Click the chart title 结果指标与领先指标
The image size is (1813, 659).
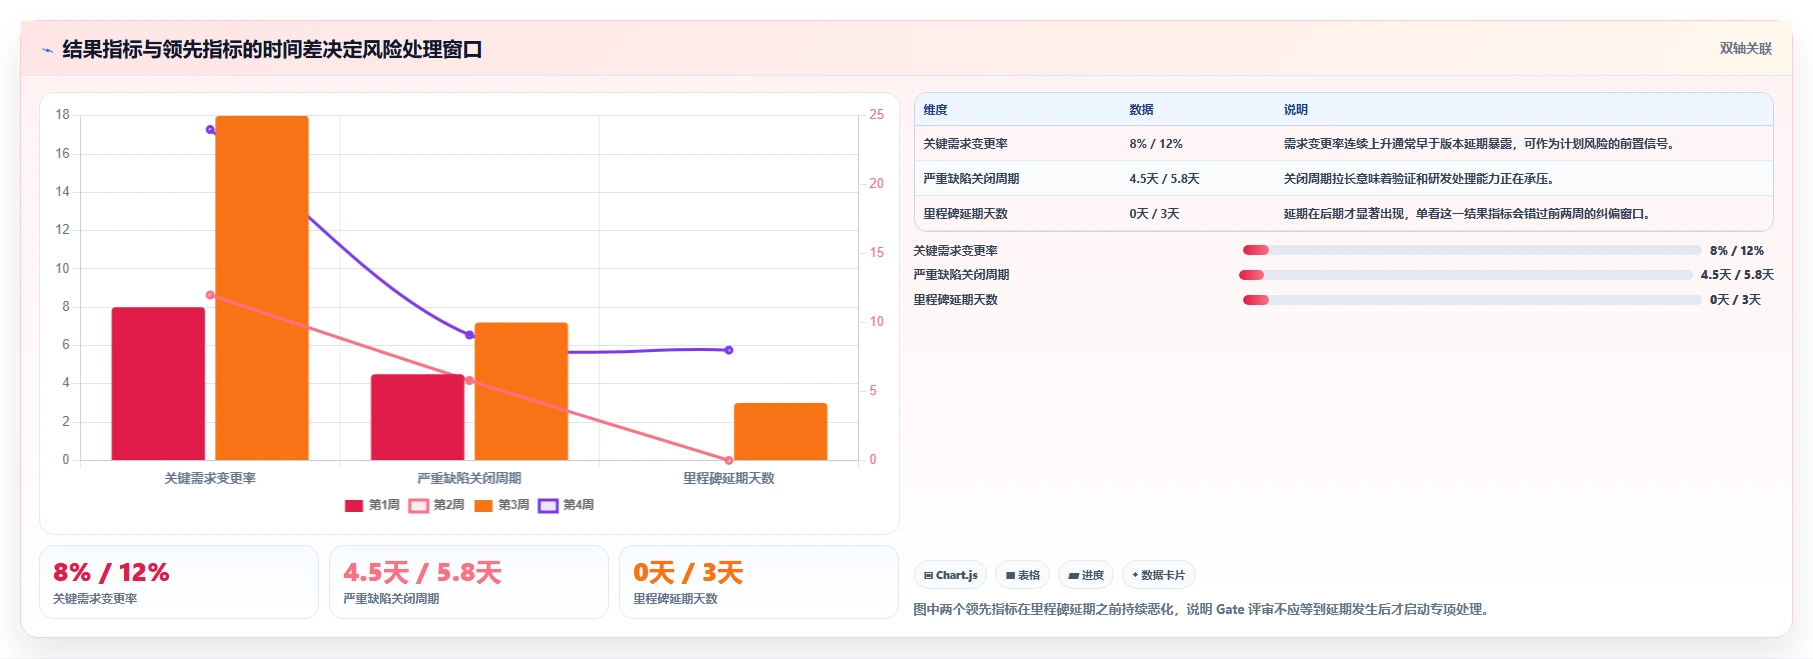click(x=272, y=49)
